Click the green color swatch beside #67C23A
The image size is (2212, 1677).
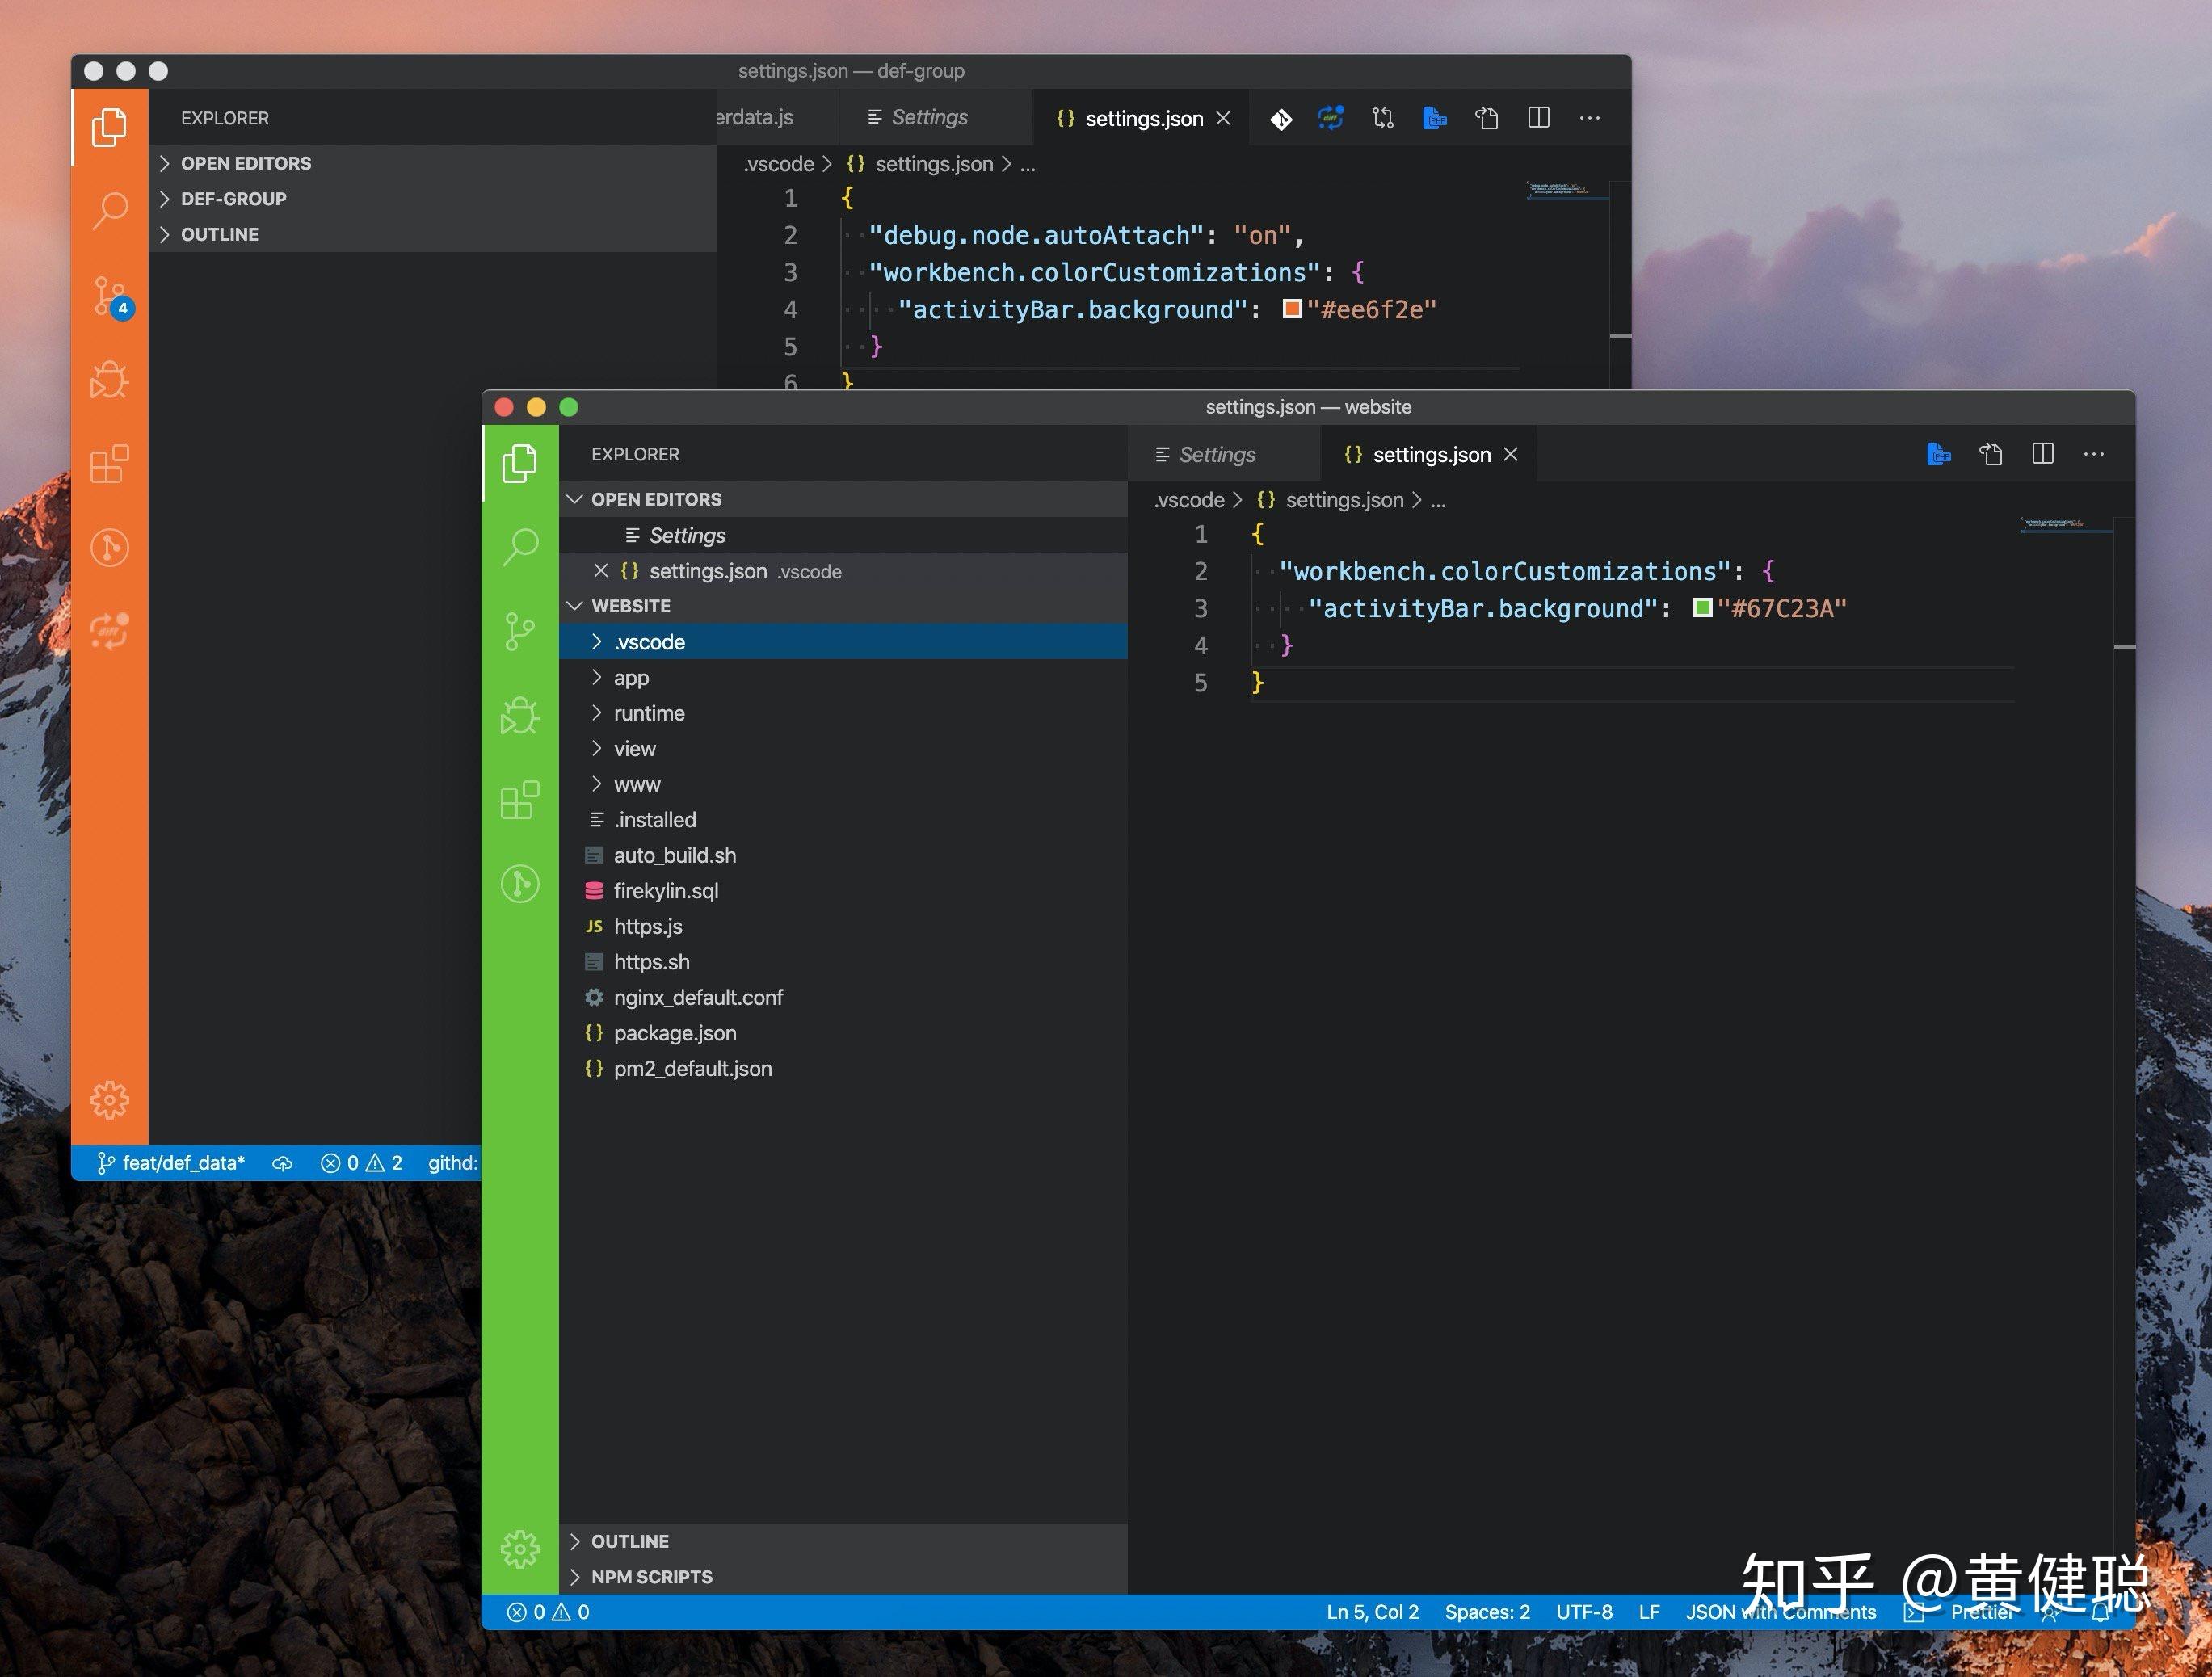click(1702, 608)
